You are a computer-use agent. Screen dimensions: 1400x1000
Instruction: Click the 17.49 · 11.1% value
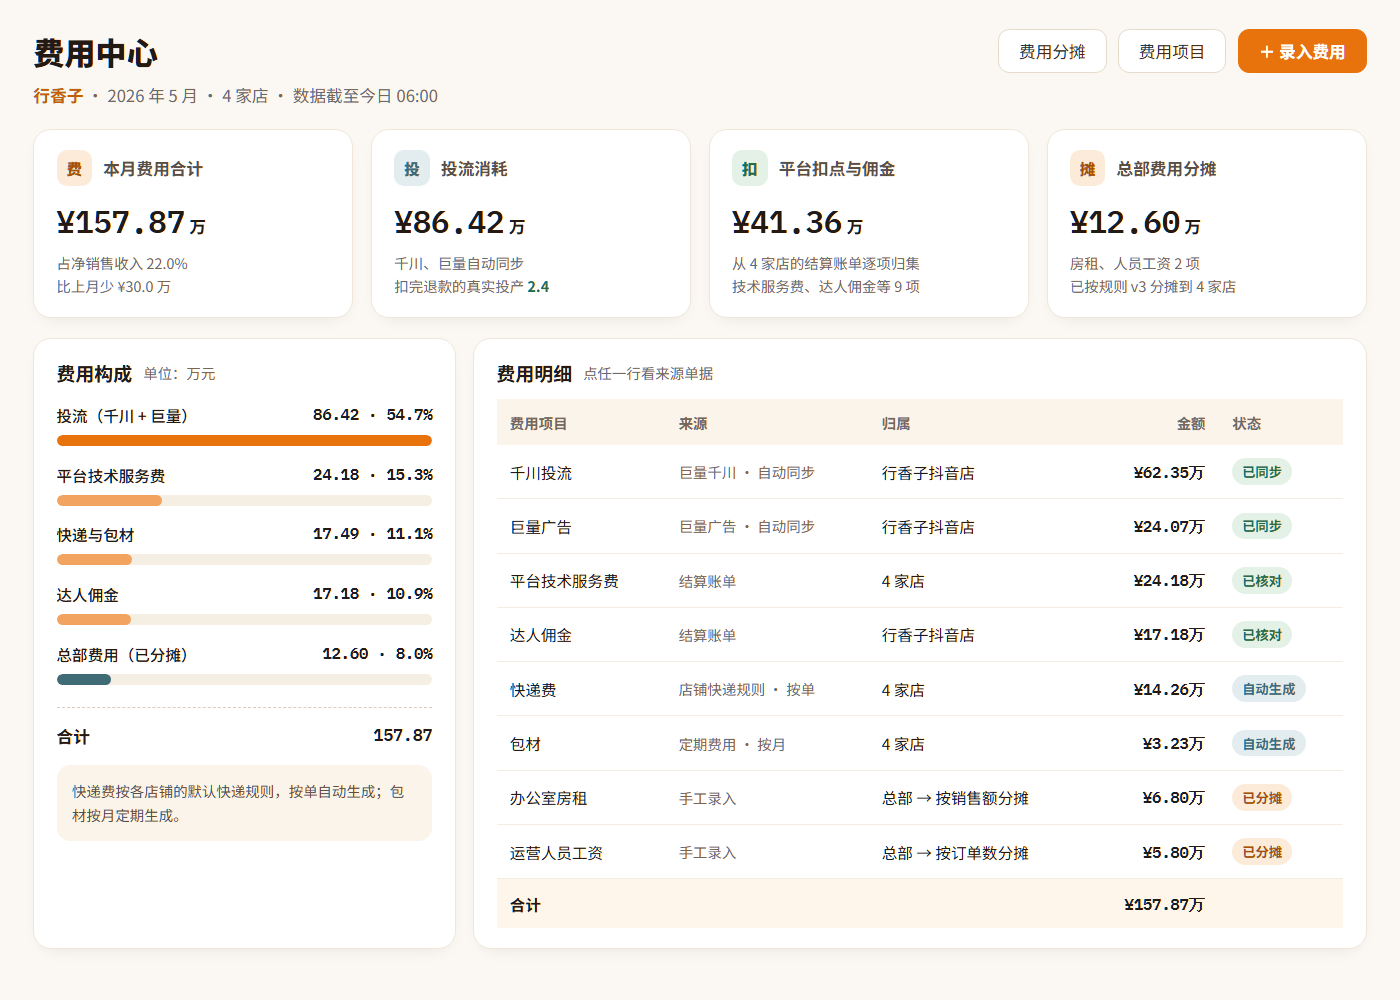(x=373, y=534)
